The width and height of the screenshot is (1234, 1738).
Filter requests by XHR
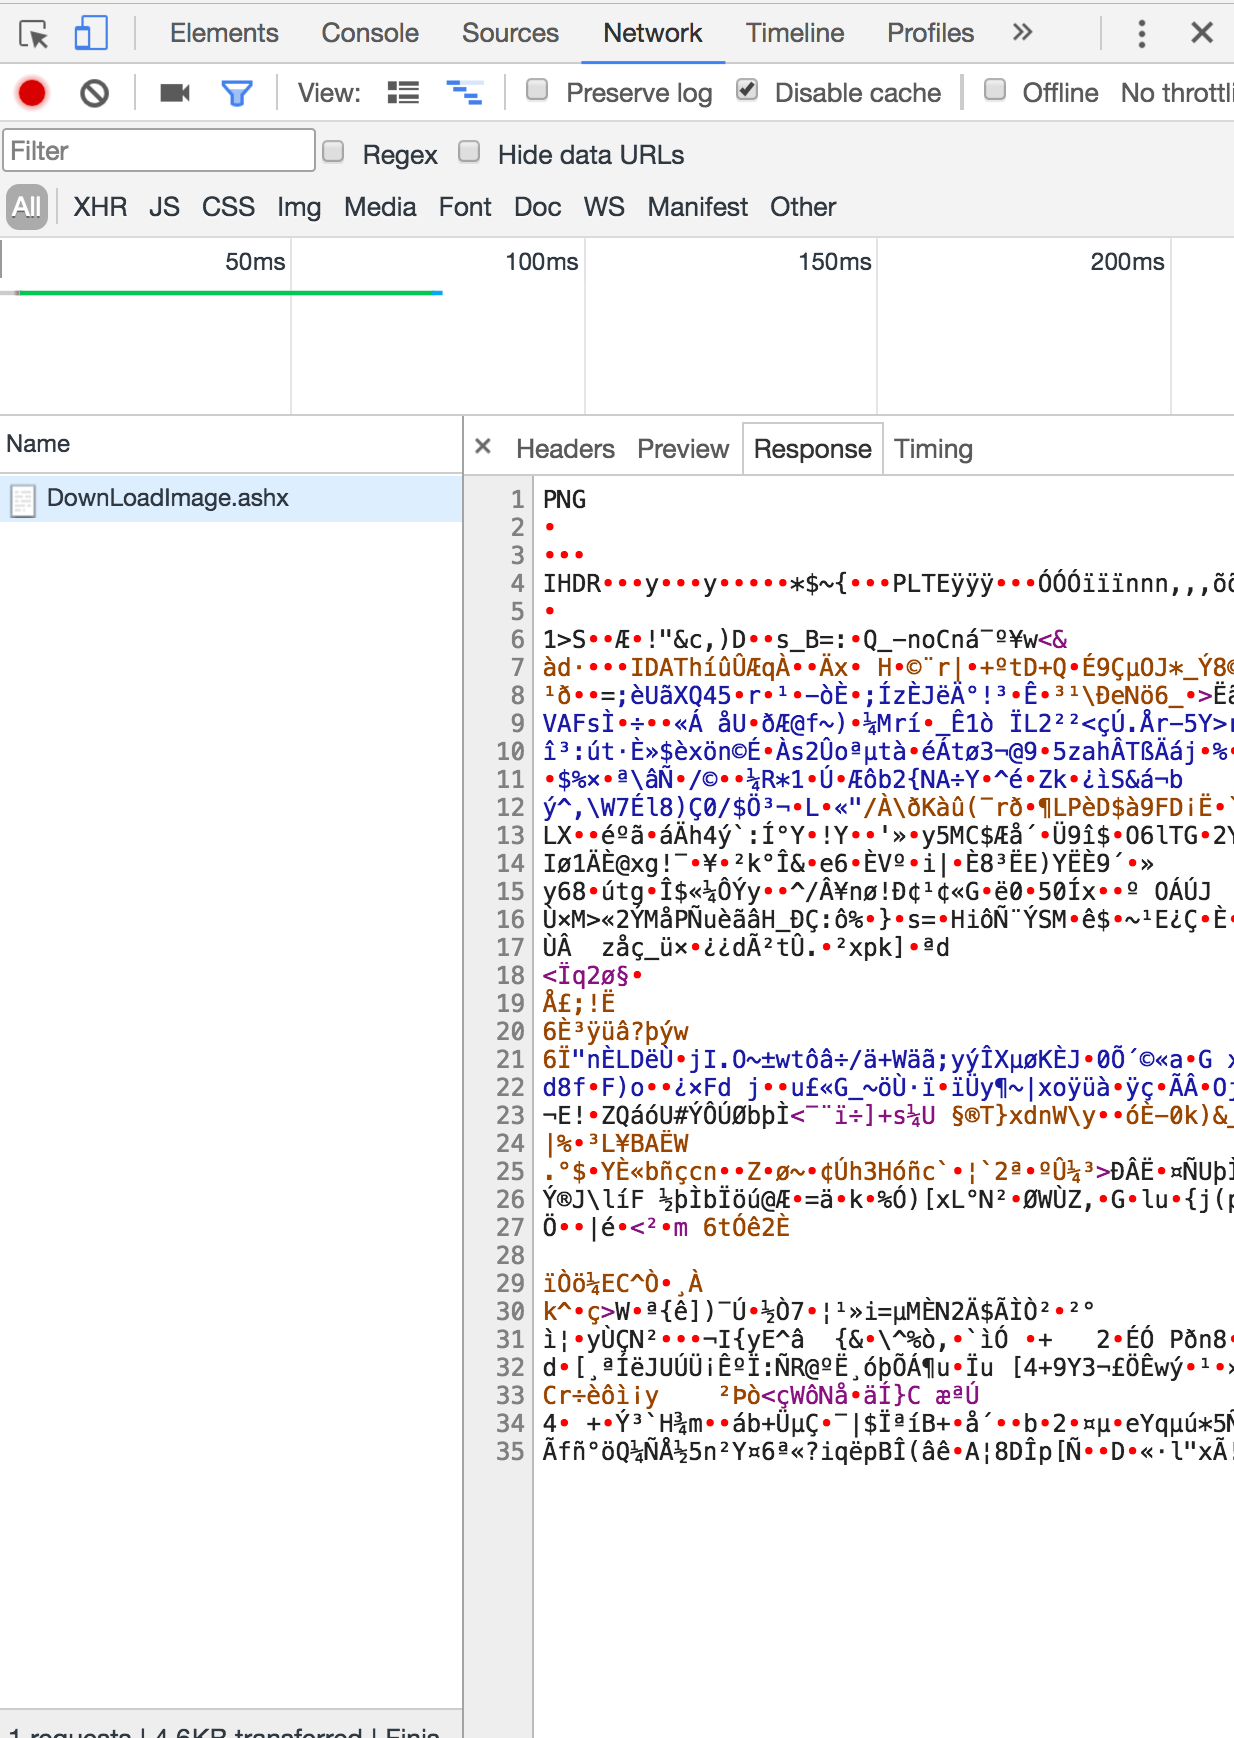pos(100,207)
